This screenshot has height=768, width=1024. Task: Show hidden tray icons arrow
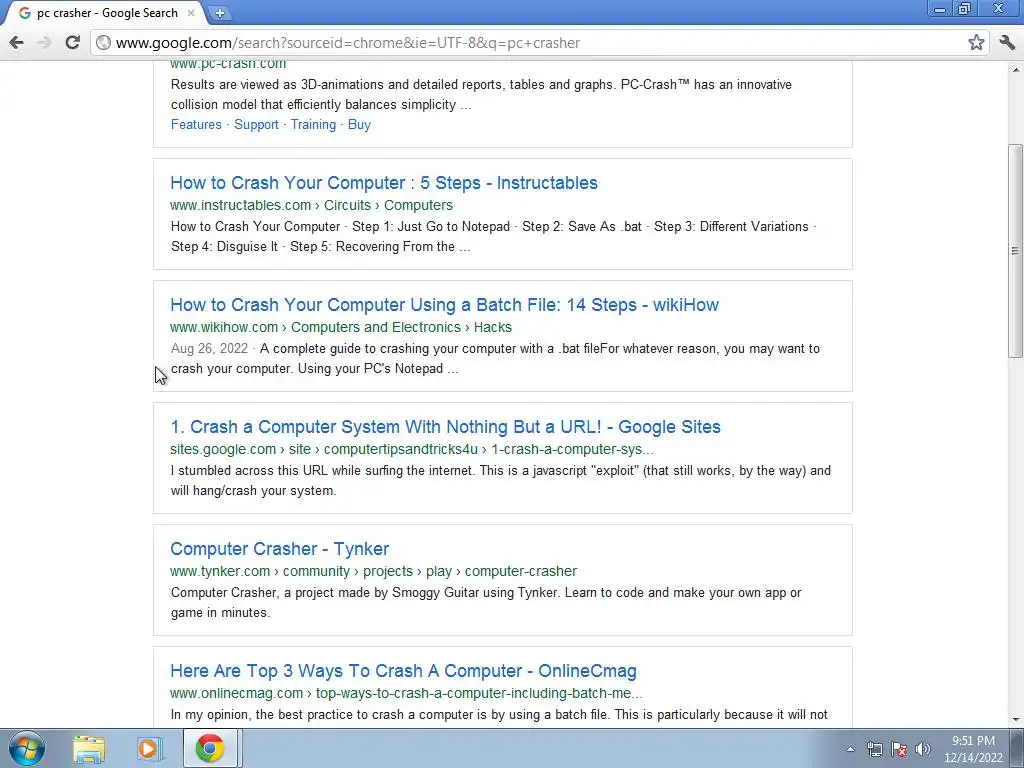[x=850, y=749]
